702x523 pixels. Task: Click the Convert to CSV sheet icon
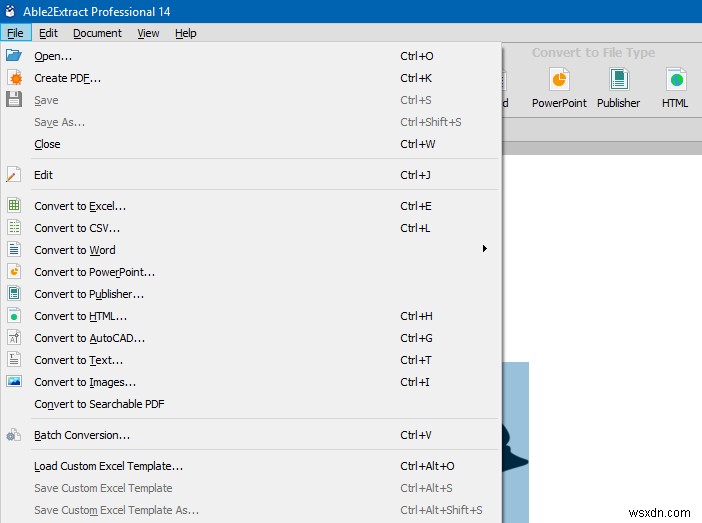click(x=14, y=227)
